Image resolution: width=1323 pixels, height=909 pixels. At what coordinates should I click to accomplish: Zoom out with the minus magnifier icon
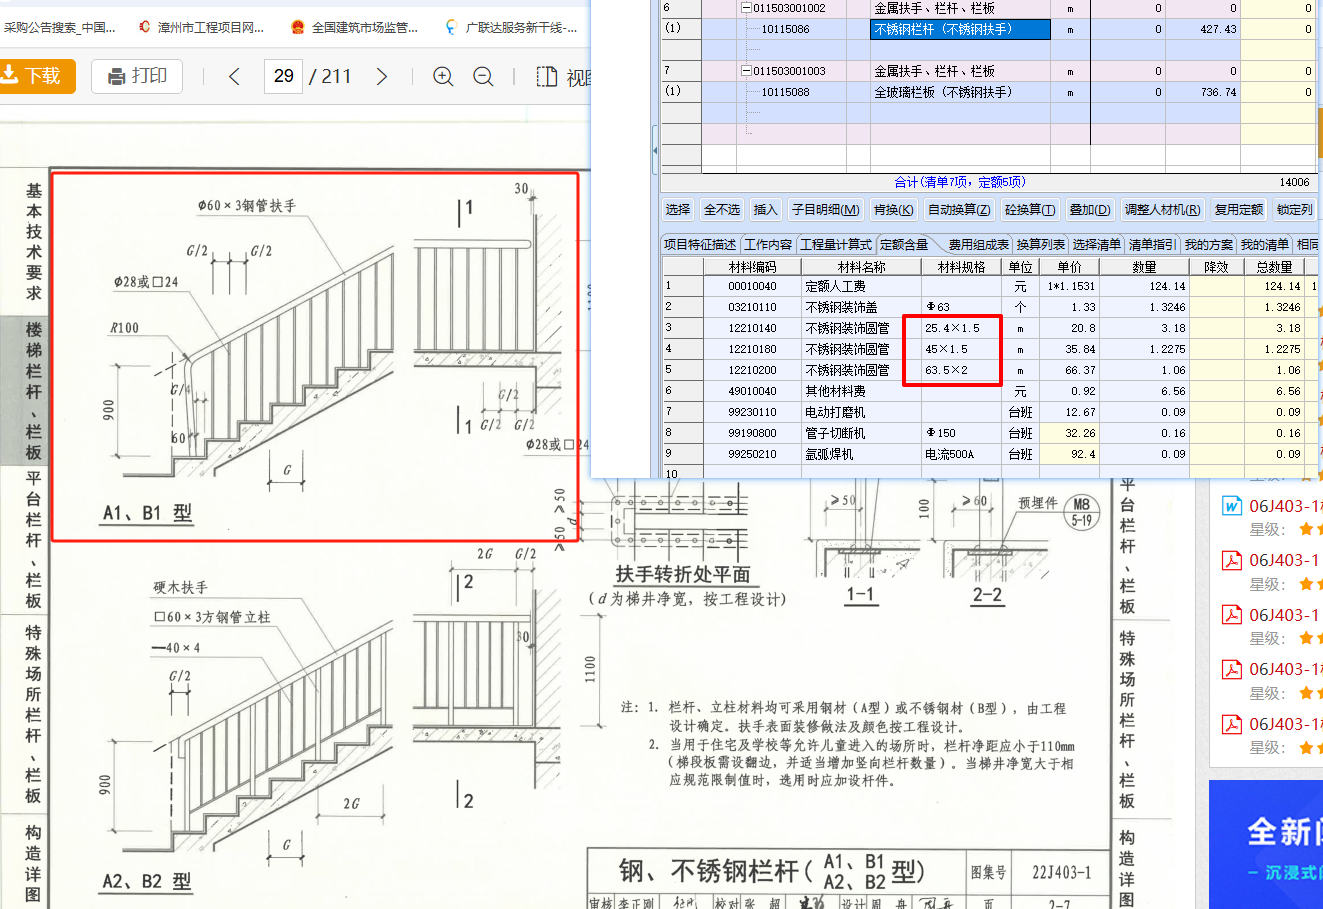(x=483, y=77)
